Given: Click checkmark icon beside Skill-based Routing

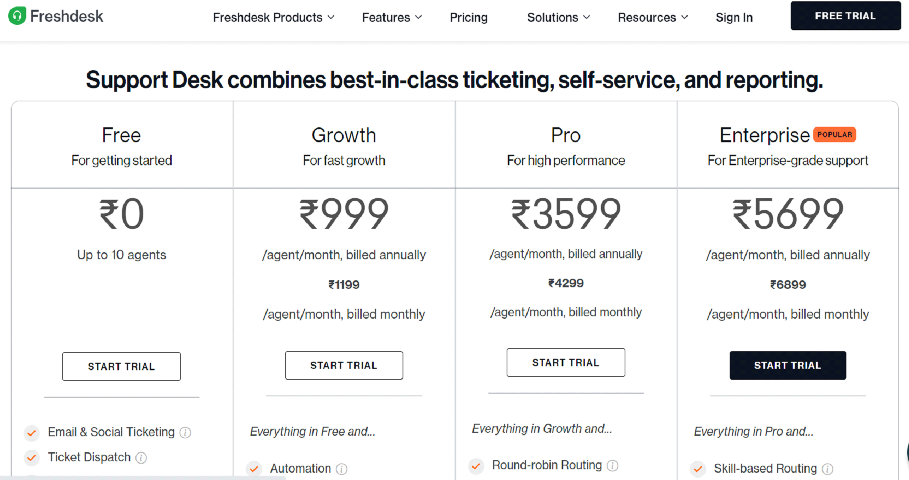Looking at the screenshot, I should click(x=698, y=469).
